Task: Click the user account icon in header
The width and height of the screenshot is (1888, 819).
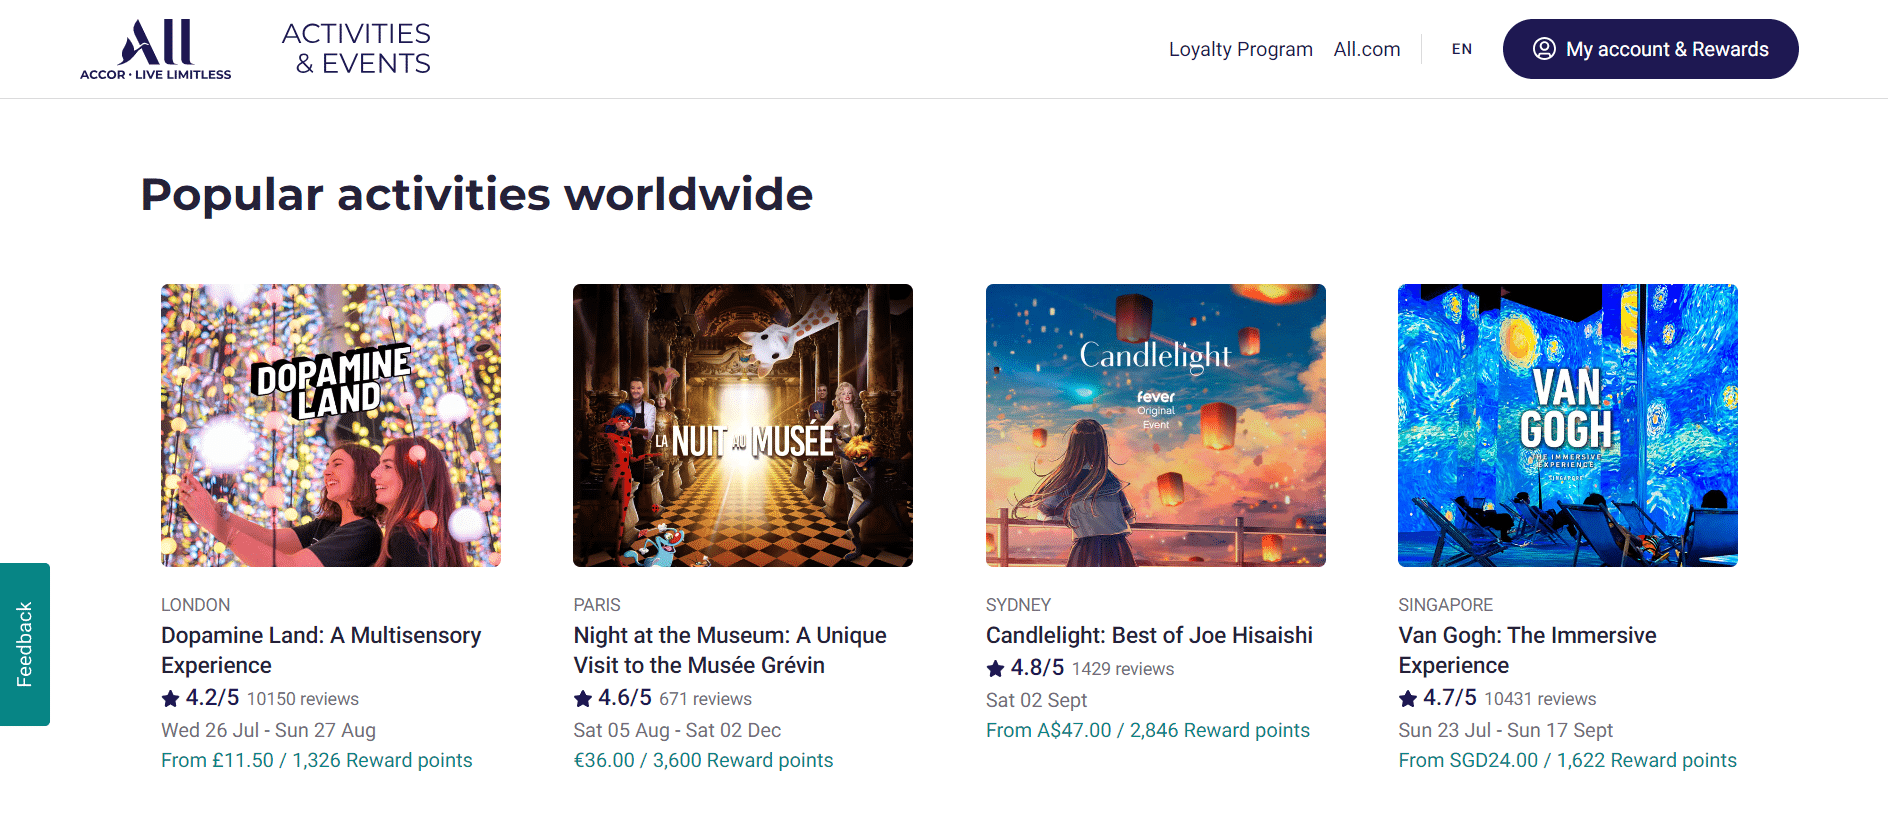Action: (1544, 49)
